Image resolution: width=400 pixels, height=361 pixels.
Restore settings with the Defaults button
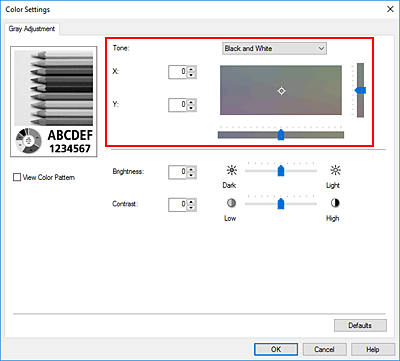360,325
